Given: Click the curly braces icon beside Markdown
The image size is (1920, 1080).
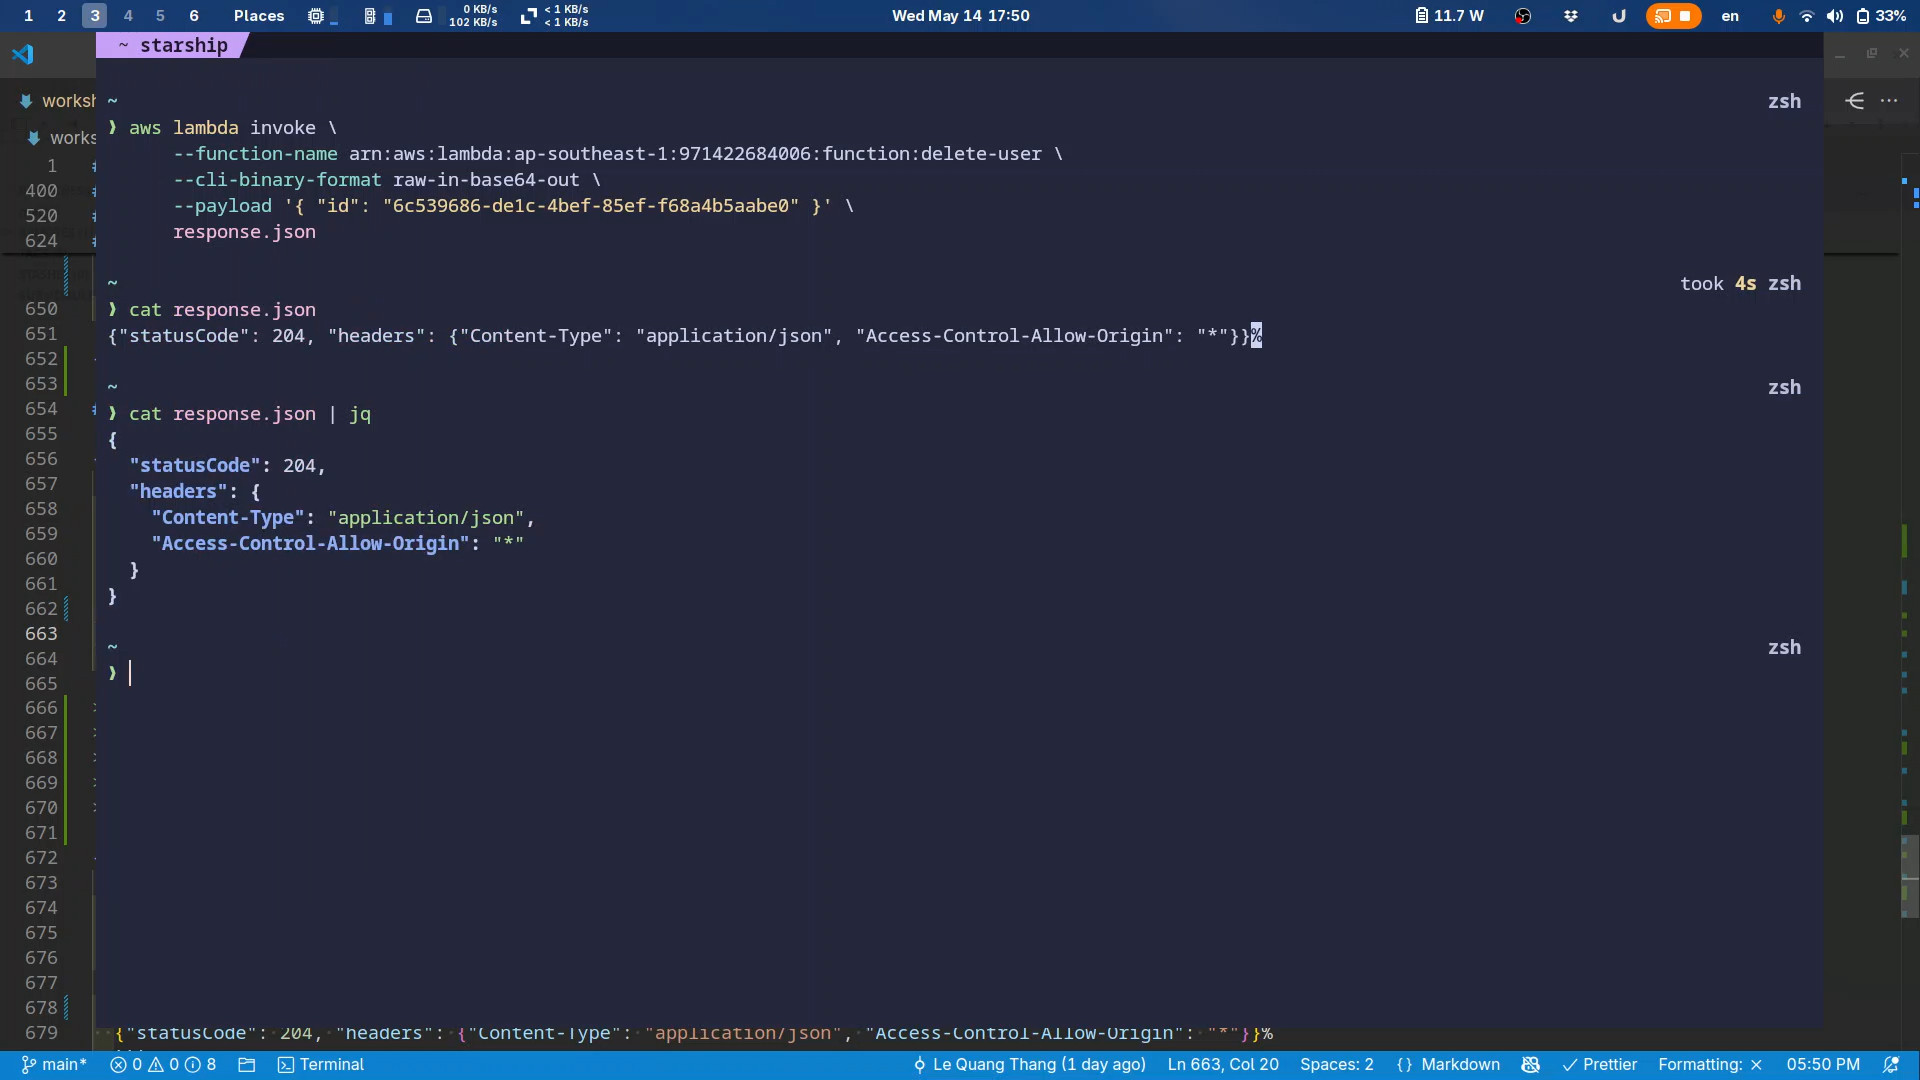Looking at the screenshot, I should pyautogui.click(x=1404, y=1065).
